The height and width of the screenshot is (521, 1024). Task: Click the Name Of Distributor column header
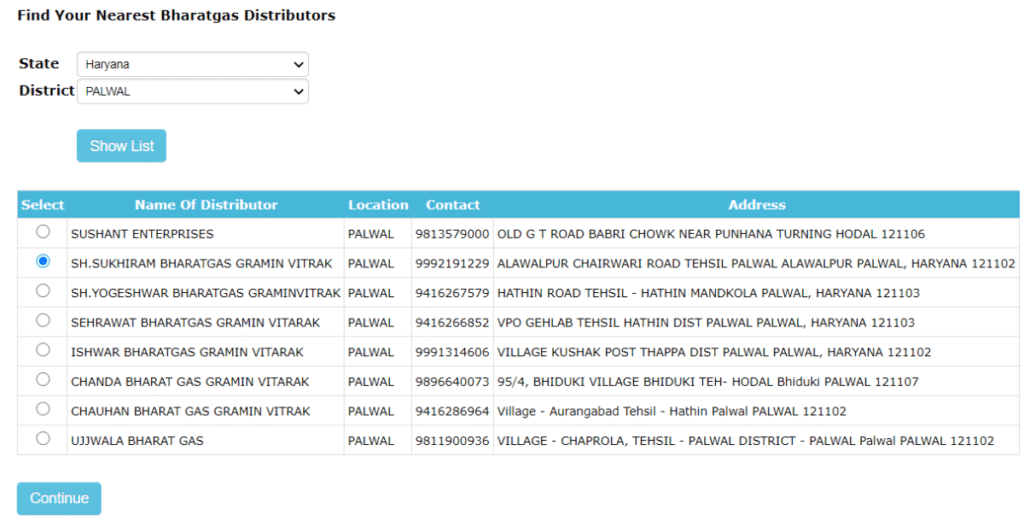tap(206, 205)
